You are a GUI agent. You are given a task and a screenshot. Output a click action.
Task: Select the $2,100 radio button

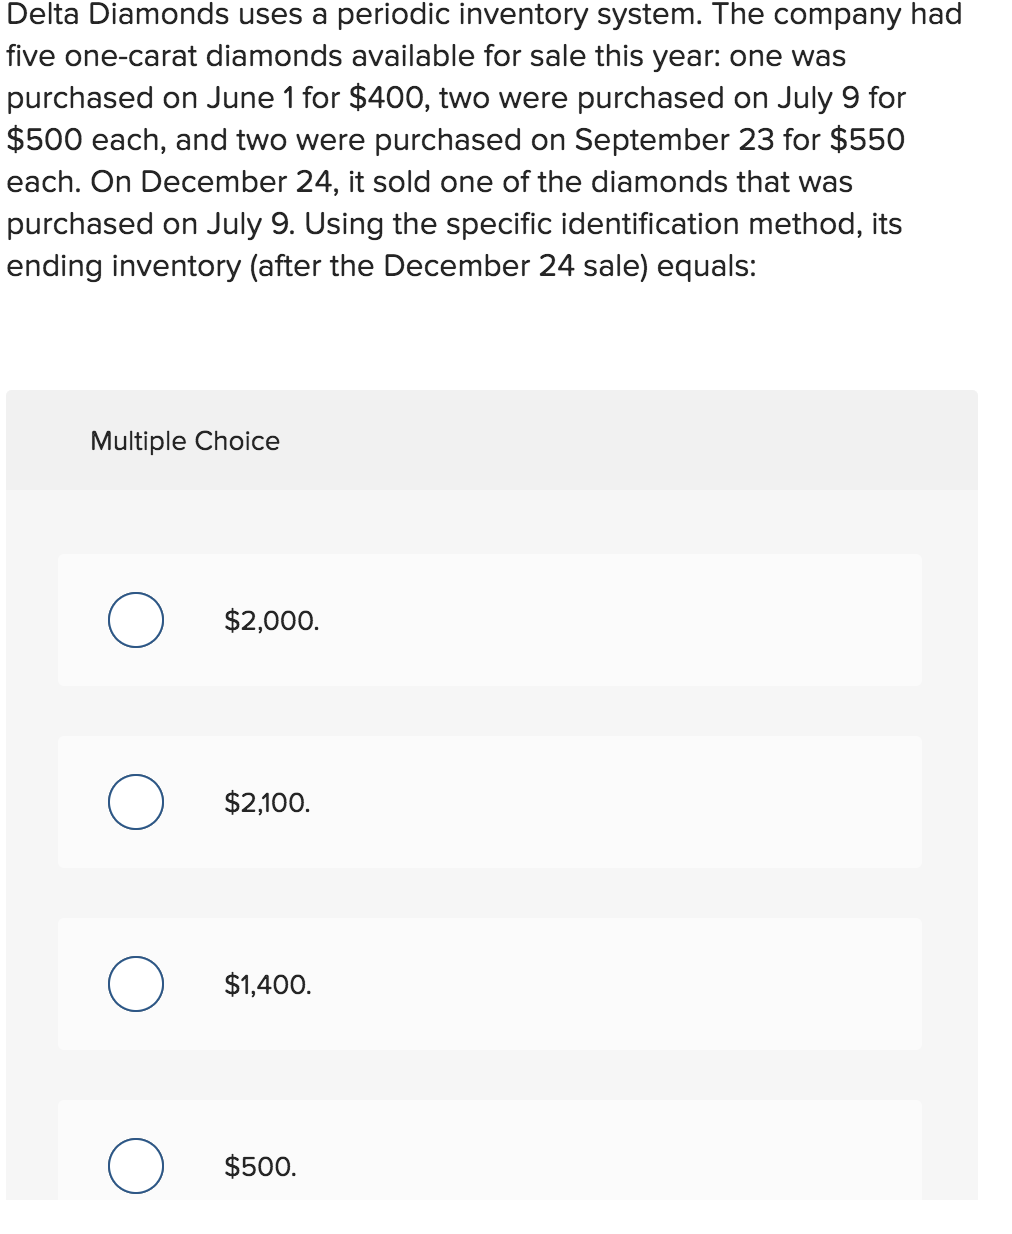[x=136, y=802]
